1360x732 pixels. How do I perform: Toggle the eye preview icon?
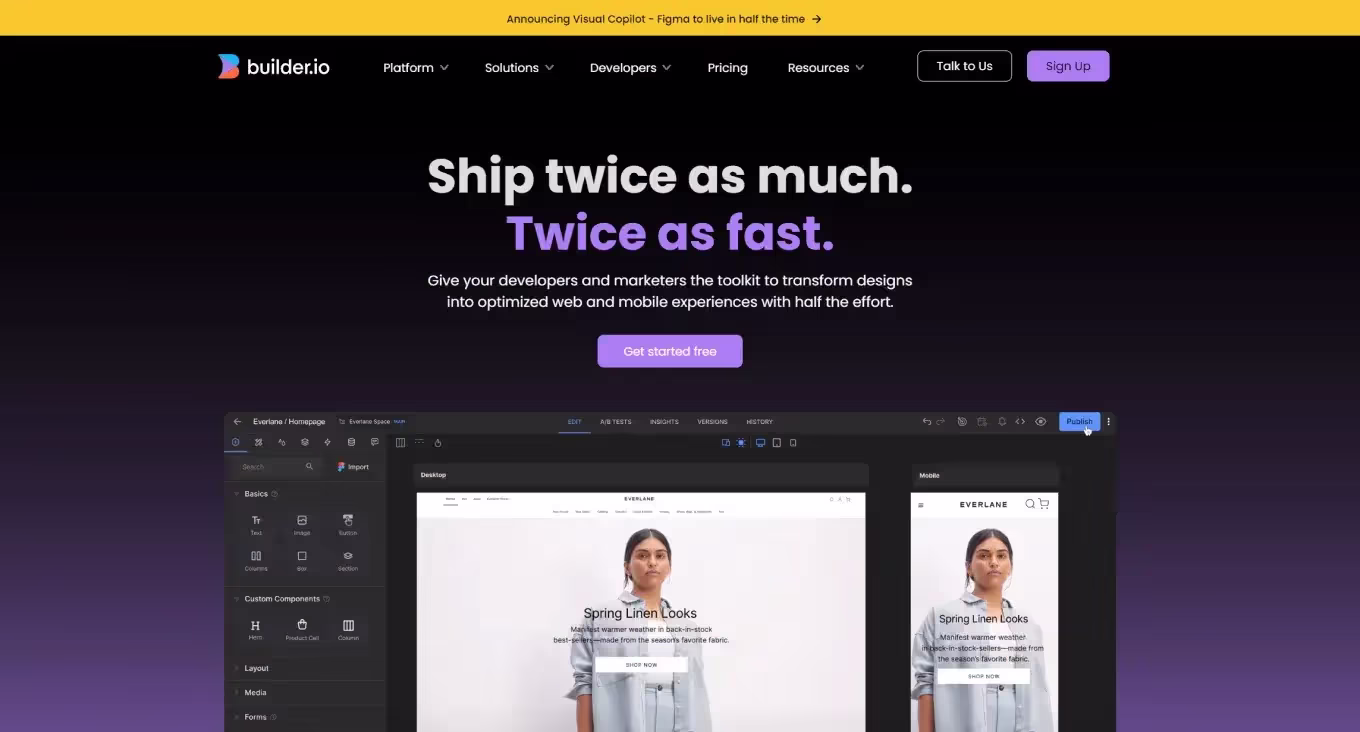pyautogui.click(x=1041, y=422)
